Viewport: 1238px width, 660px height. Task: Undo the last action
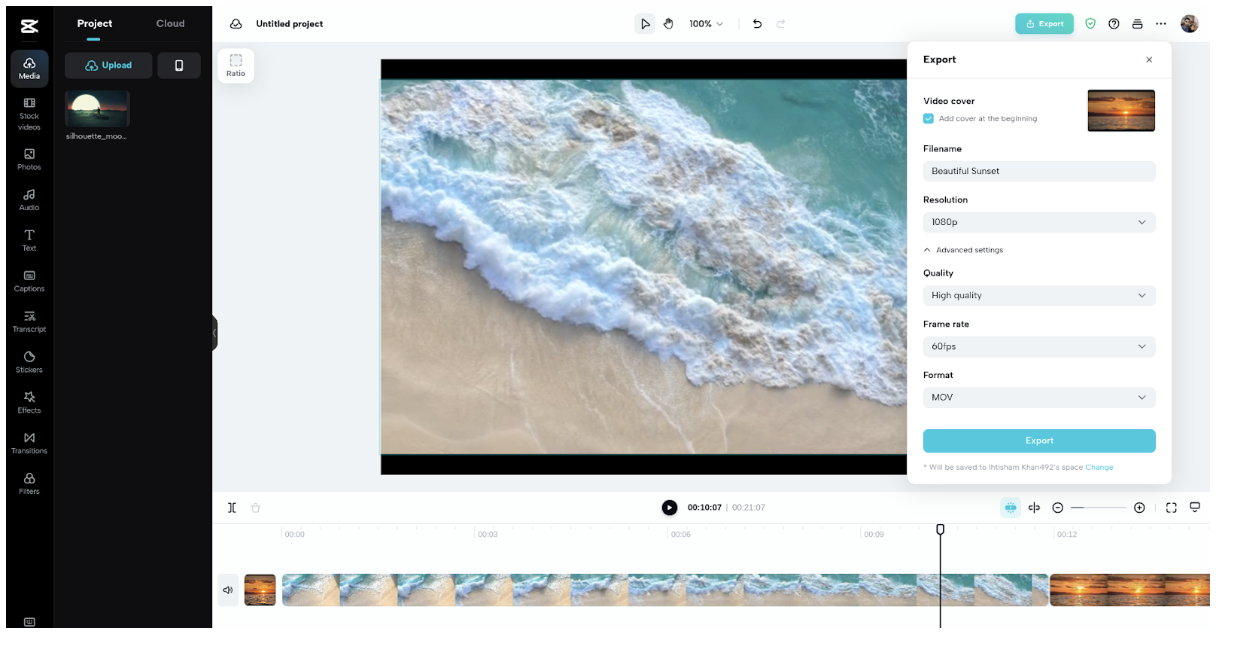(757, 23)
